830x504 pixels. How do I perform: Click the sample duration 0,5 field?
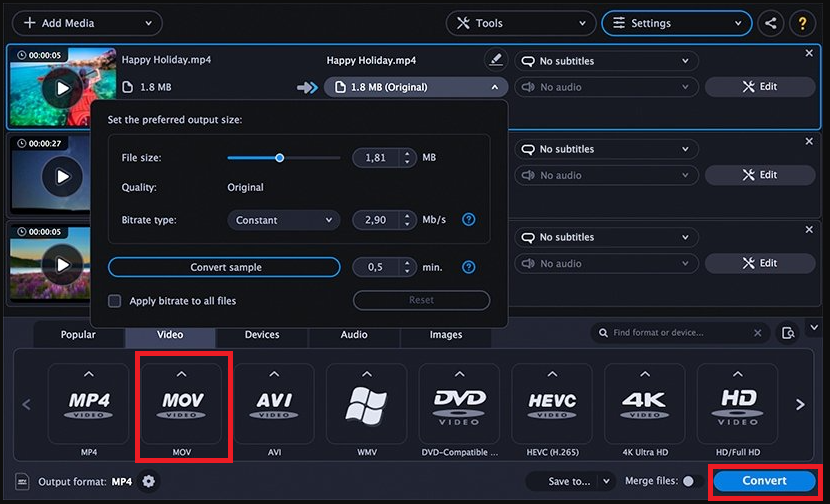(x=377, y=267)
